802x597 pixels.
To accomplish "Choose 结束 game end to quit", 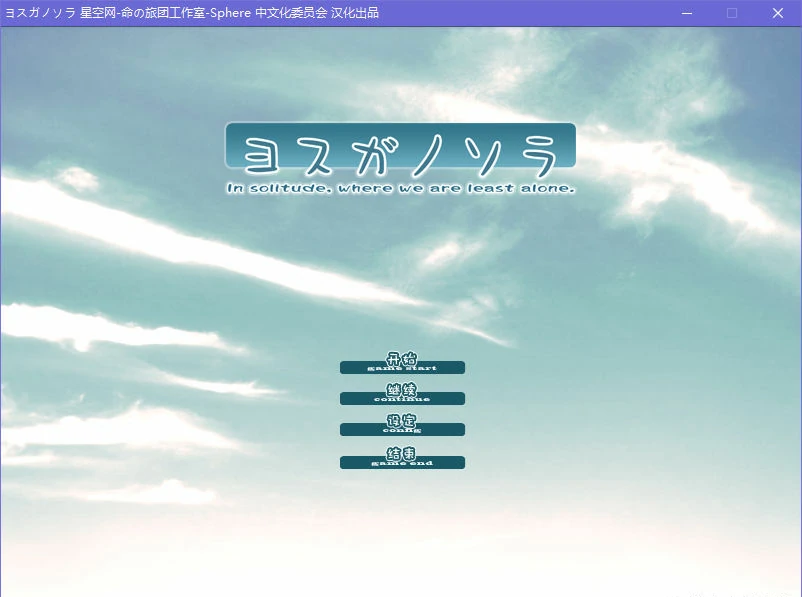I will click(402, 458).
